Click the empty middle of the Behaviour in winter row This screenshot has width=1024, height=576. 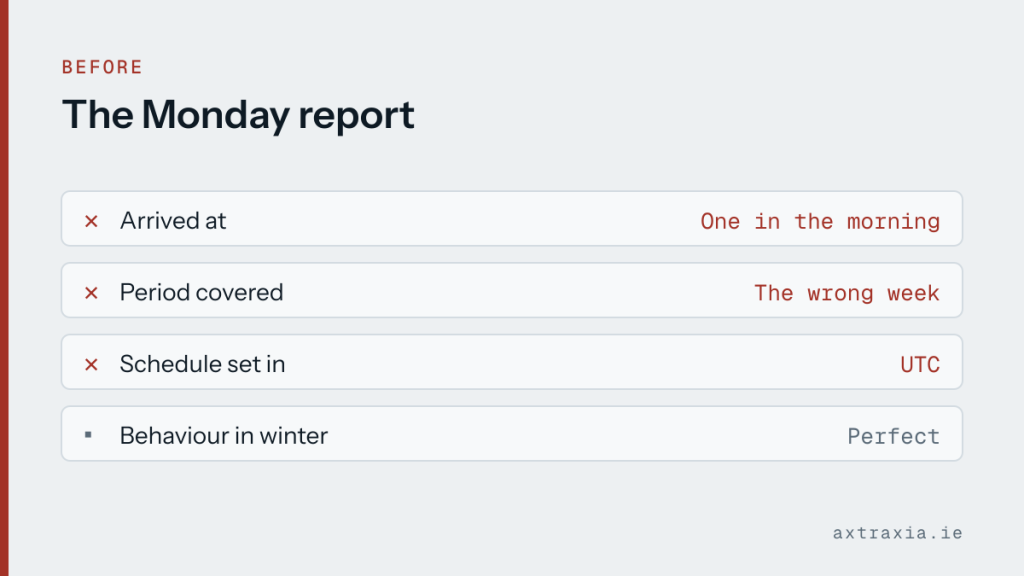tap(588, 434)
